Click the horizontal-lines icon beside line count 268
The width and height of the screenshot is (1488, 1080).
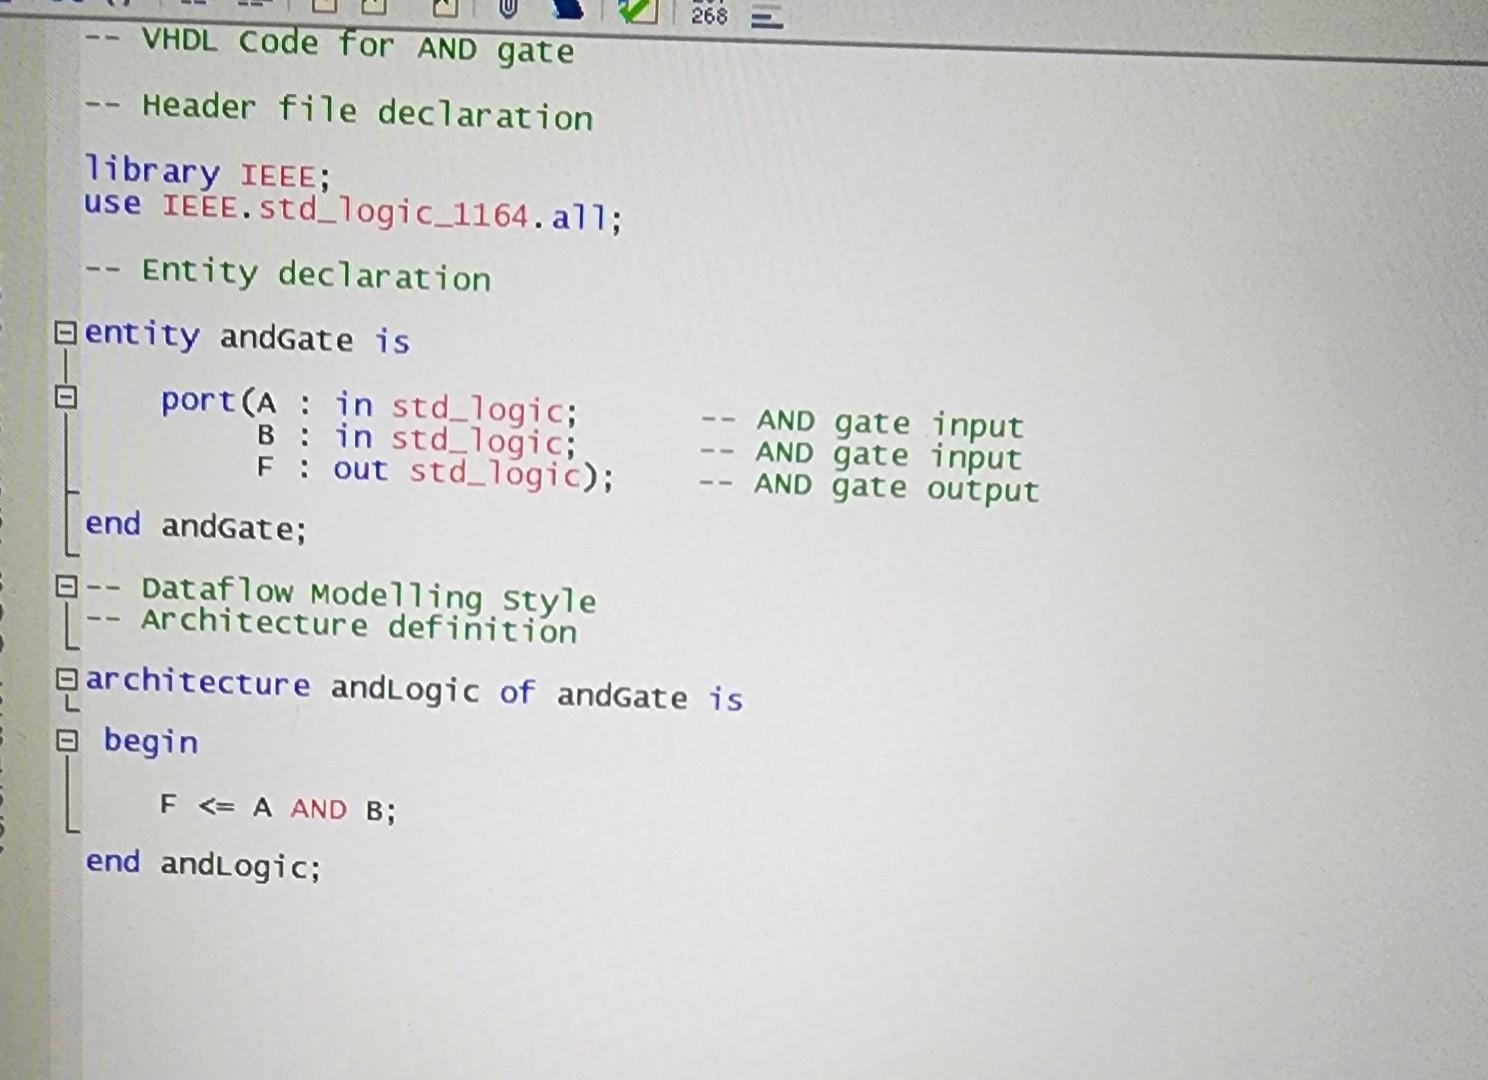(x=766, y=16)
